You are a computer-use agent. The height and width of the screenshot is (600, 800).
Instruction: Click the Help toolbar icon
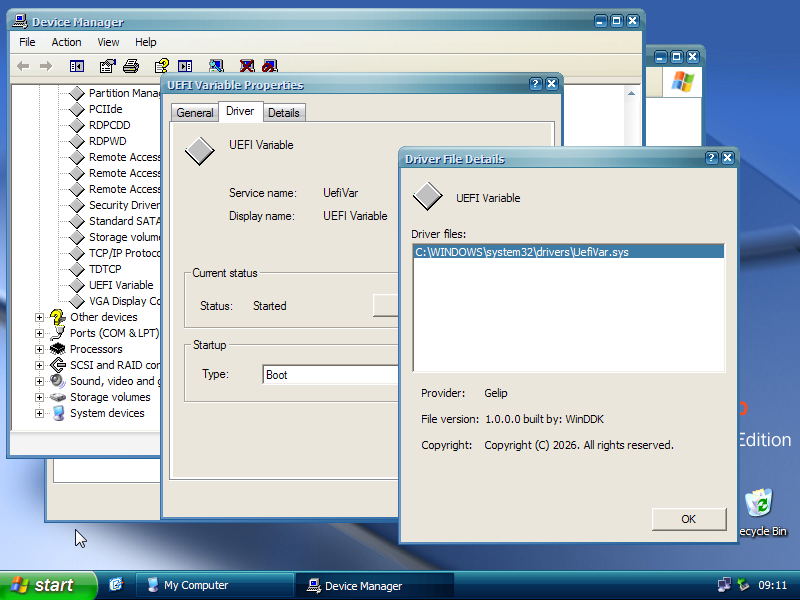tap(162, 66)
